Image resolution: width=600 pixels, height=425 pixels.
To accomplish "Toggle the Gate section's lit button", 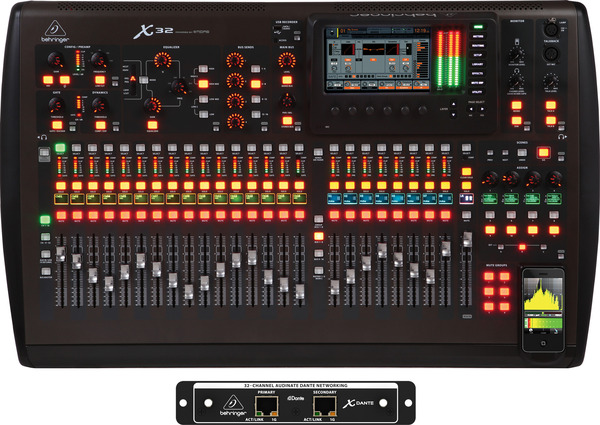I will [58, 124].
